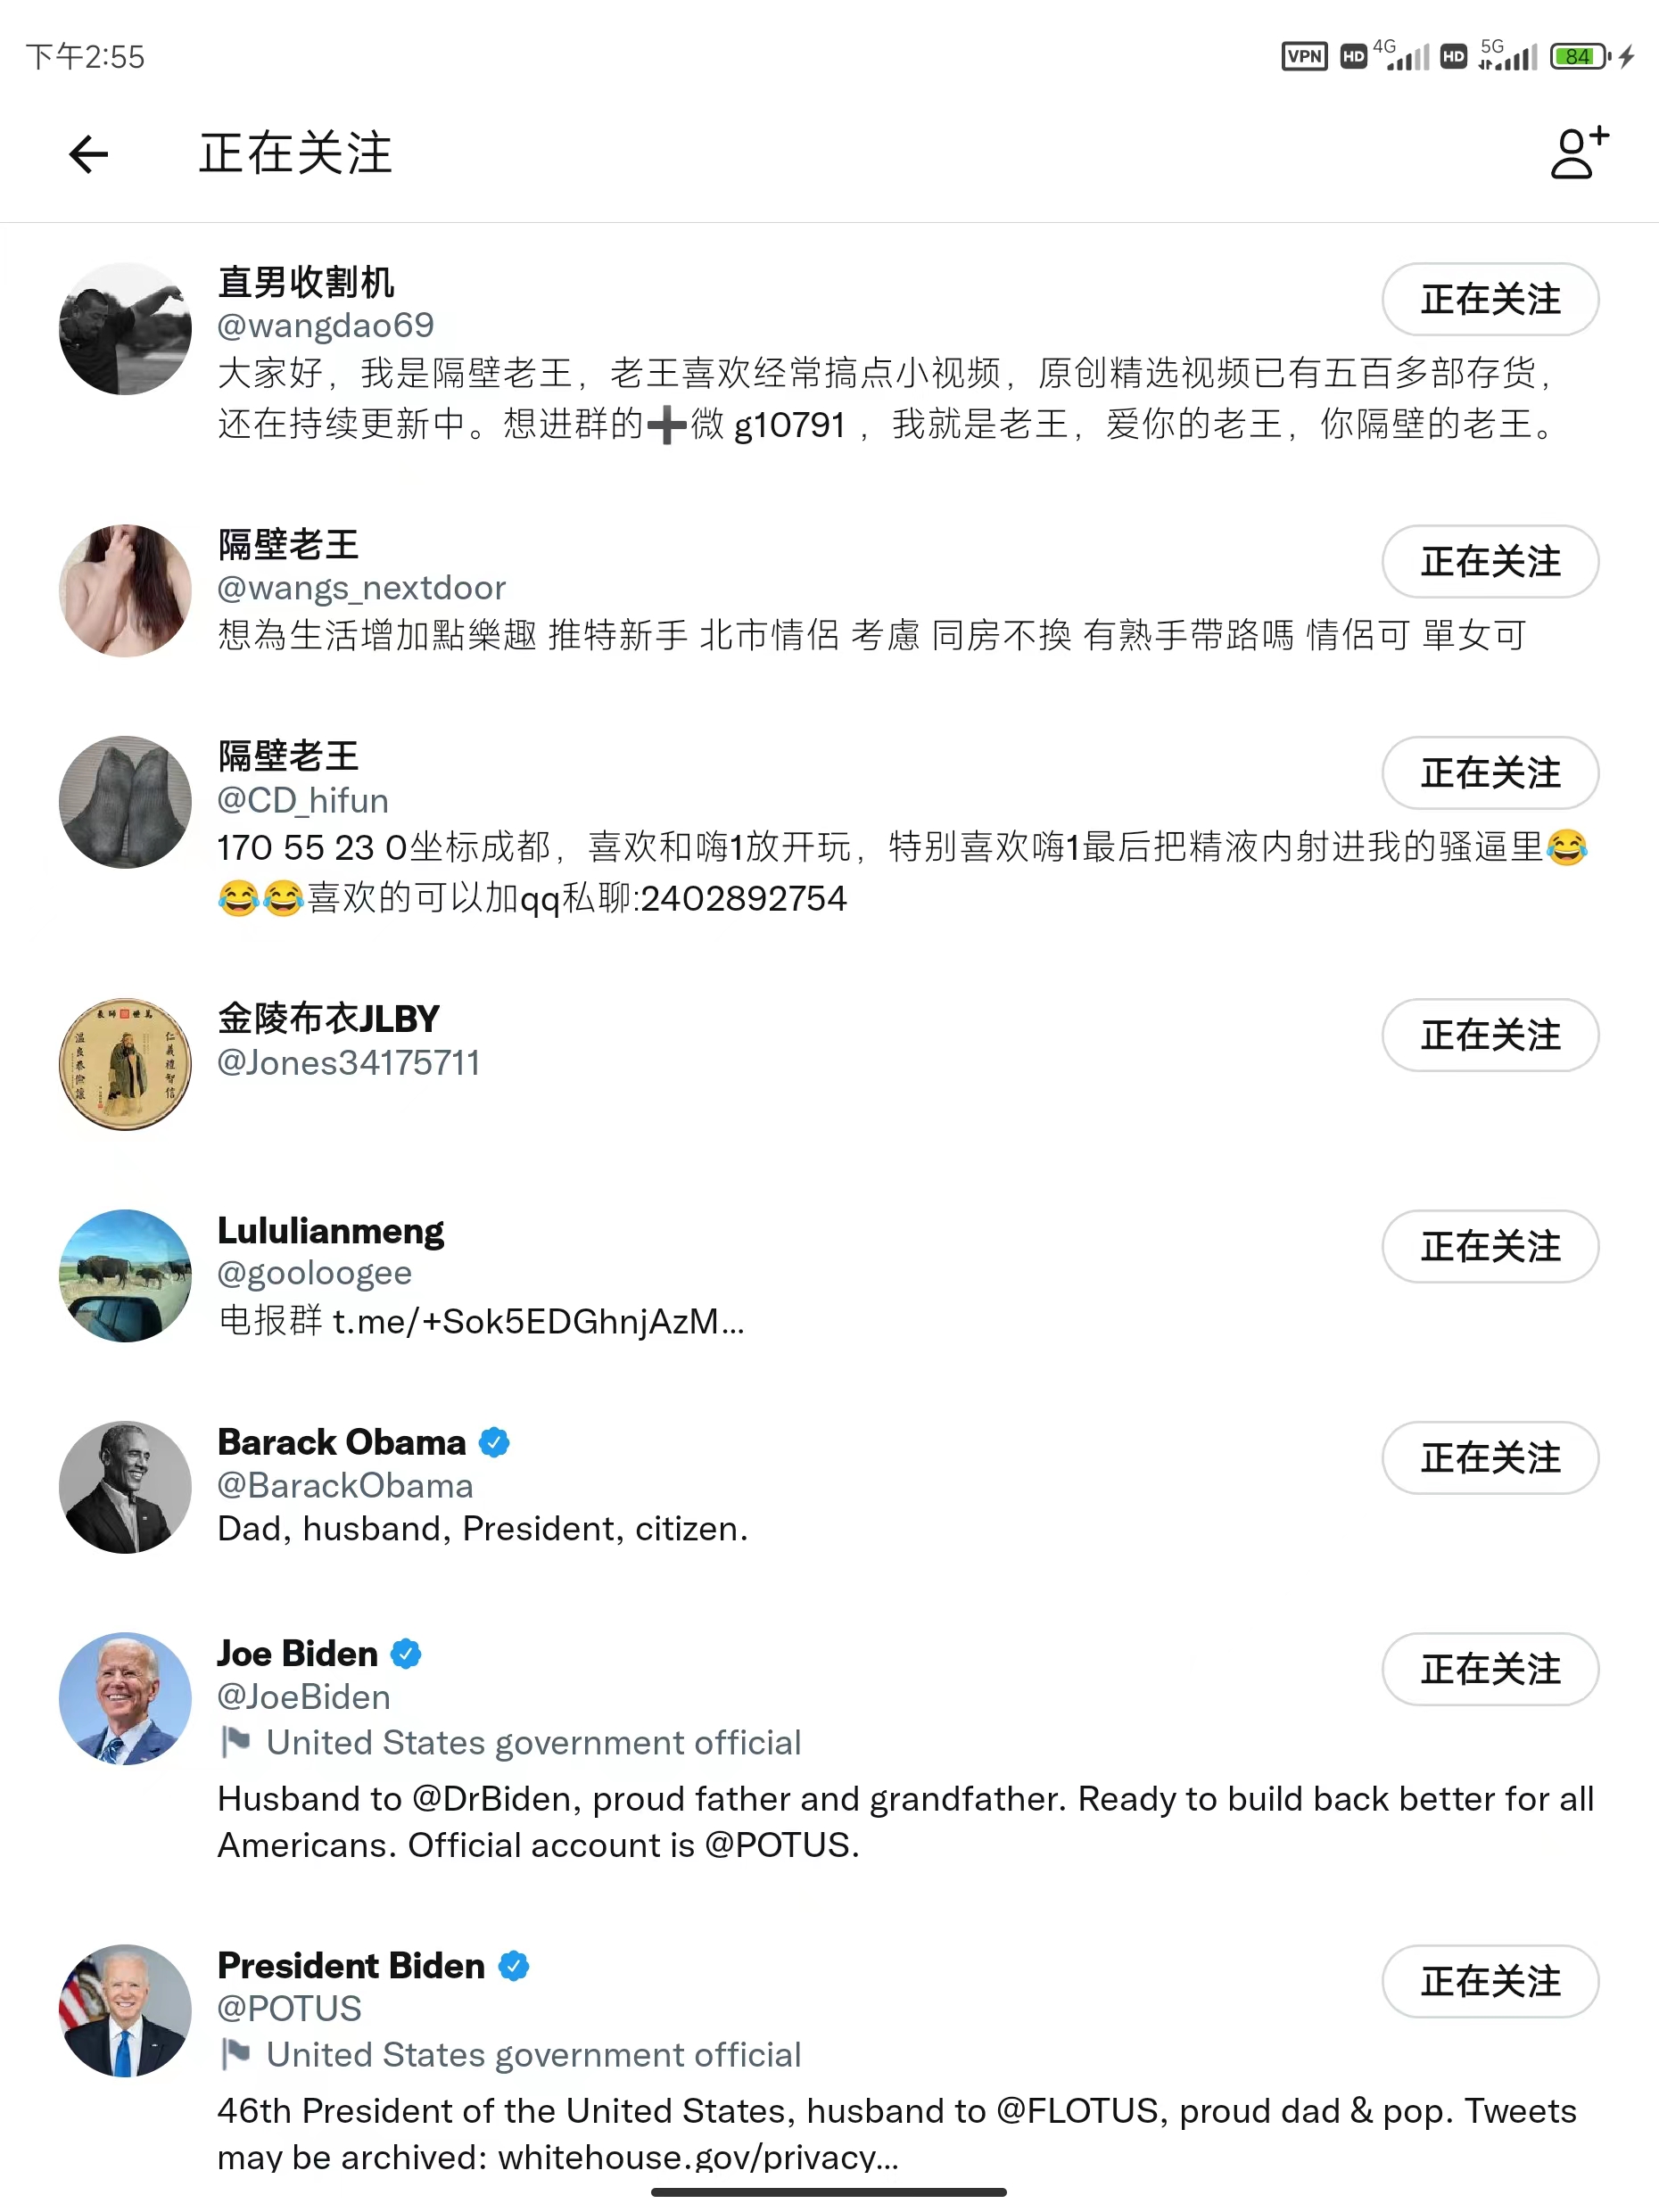Open the whitehouse.gov/privacy link
Viewport: 1659px width, 2212px height.
pyautogui.click(x=699, y=2157)
